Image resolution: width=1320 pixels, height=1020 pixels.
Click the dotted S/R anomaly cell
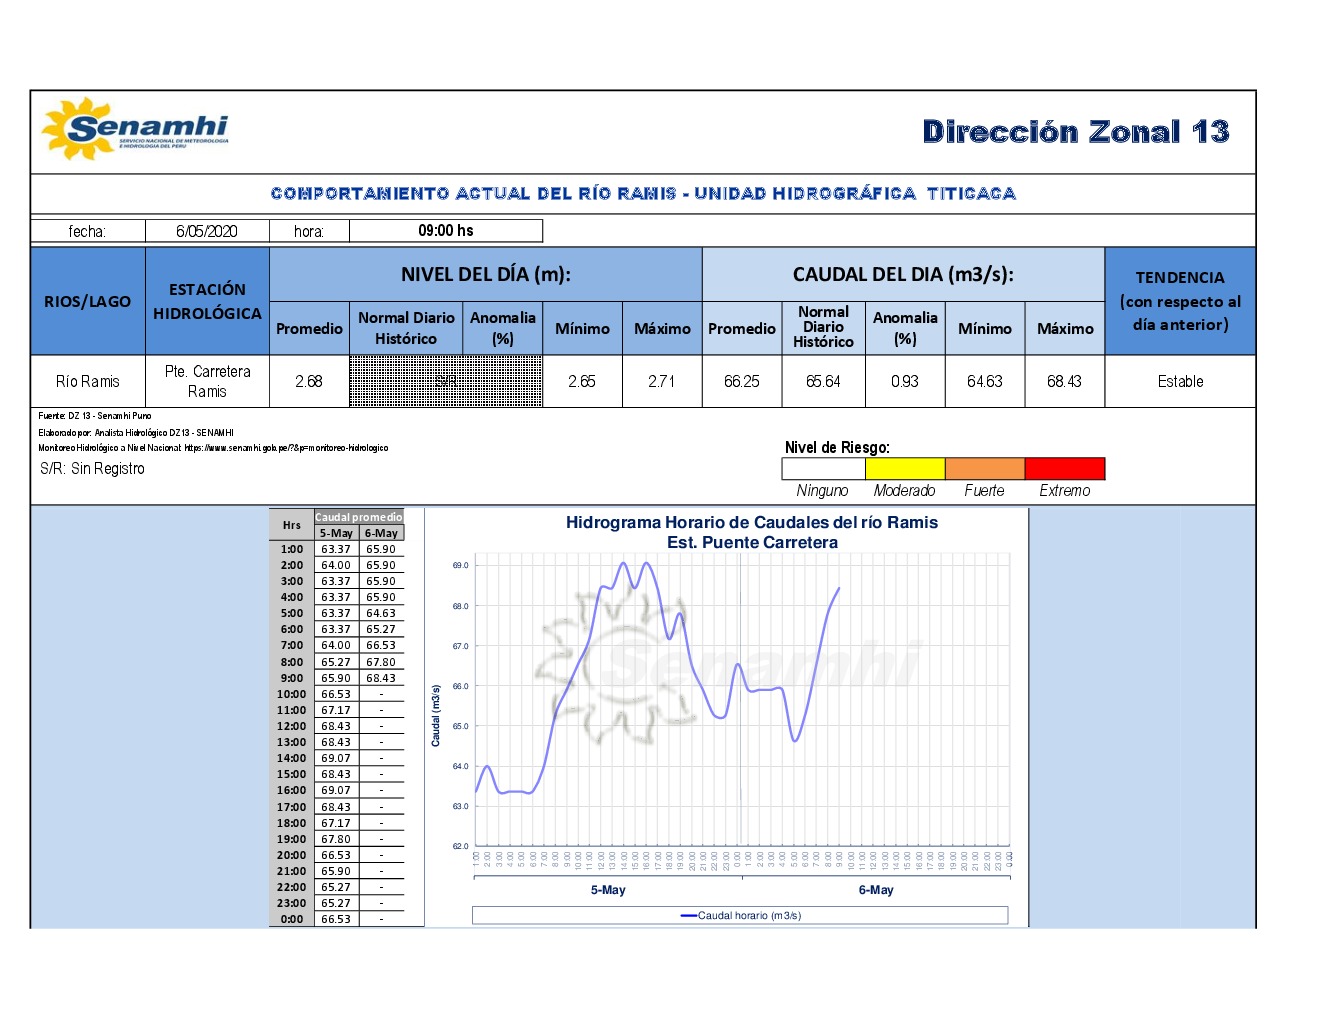tap(446, 381)
